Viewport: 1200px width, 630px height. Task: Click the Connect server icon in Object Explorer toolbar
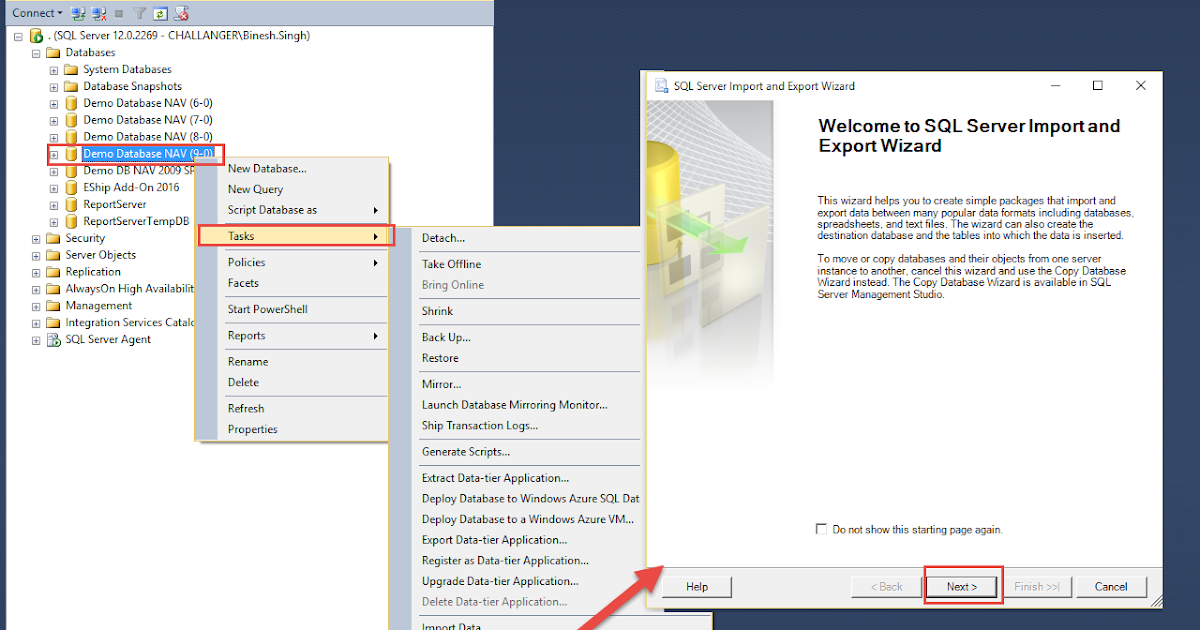77,13
